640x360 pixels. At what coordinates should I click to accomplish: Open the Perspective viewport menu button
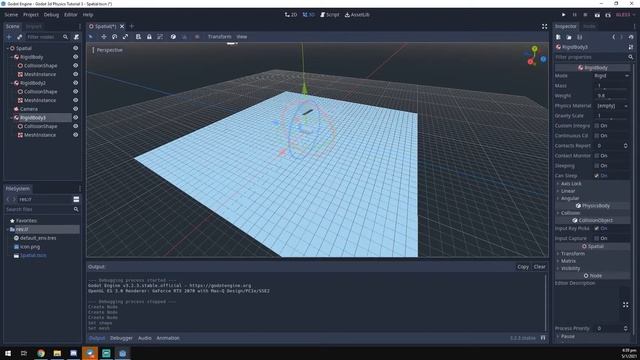[x=108, y=50]
